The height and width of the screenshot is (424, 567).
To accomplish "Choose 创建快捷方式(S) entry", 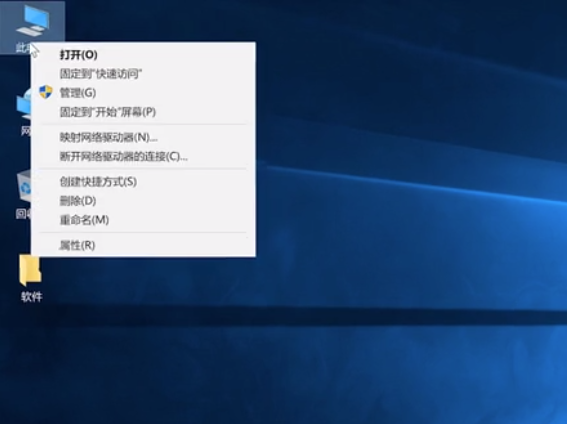I will coord(144,181).
